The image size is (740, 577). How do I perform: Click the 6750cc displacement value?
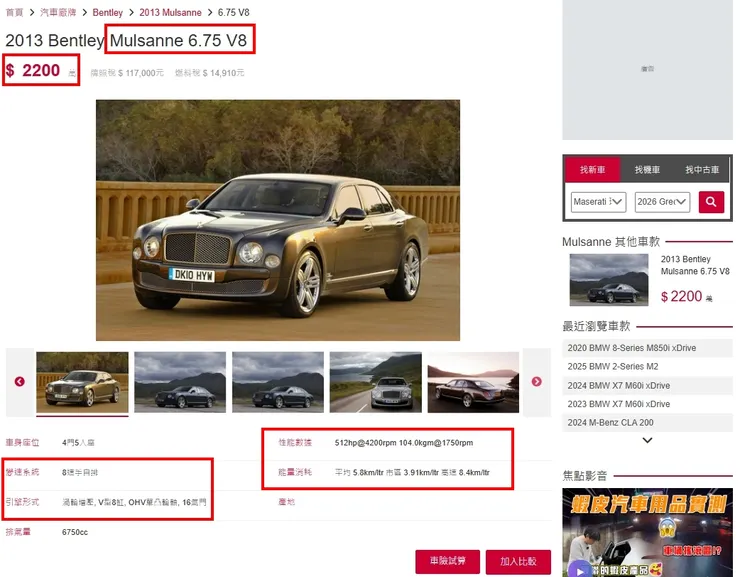pos(75,532)
